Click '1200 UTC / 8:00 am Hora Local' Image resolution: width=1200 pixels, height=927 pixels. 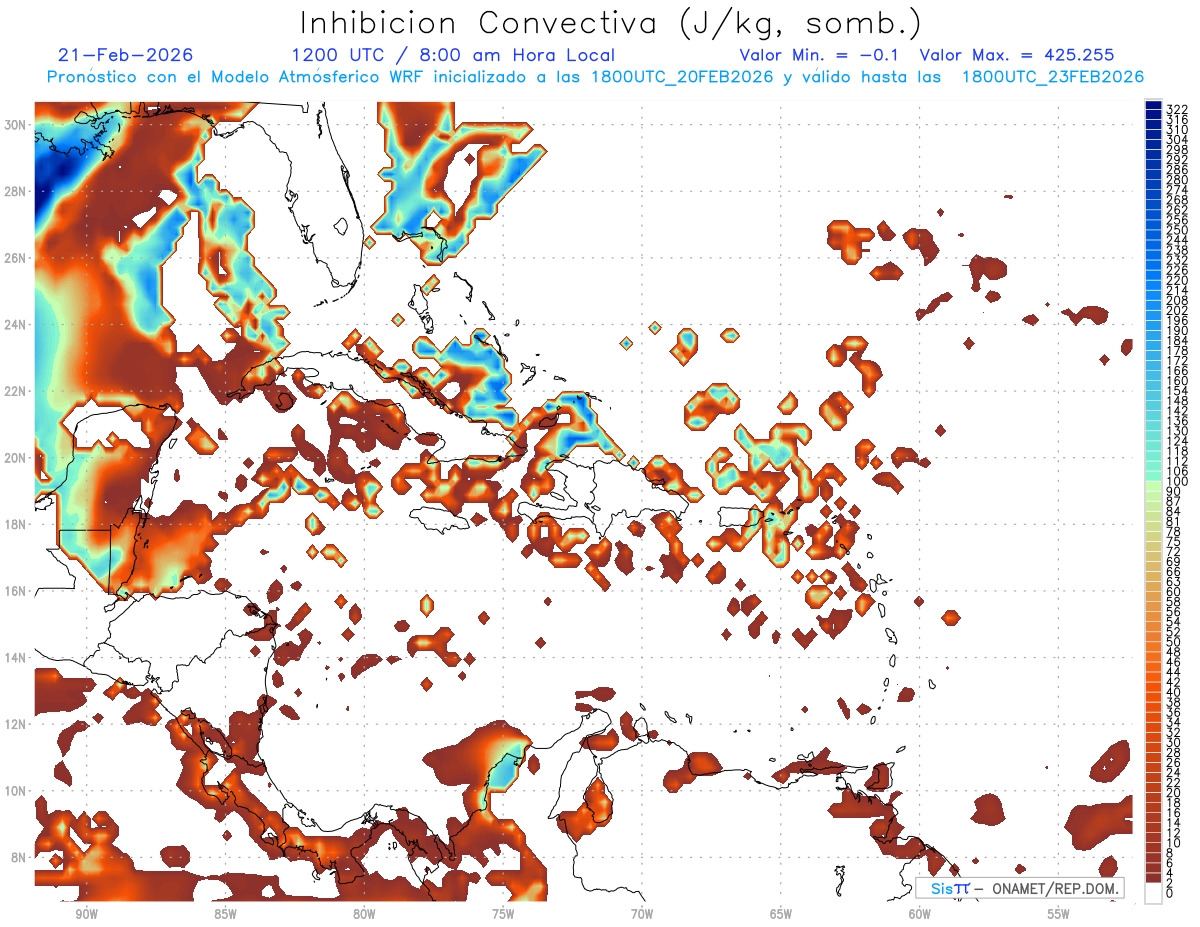[x=453, y=56]
